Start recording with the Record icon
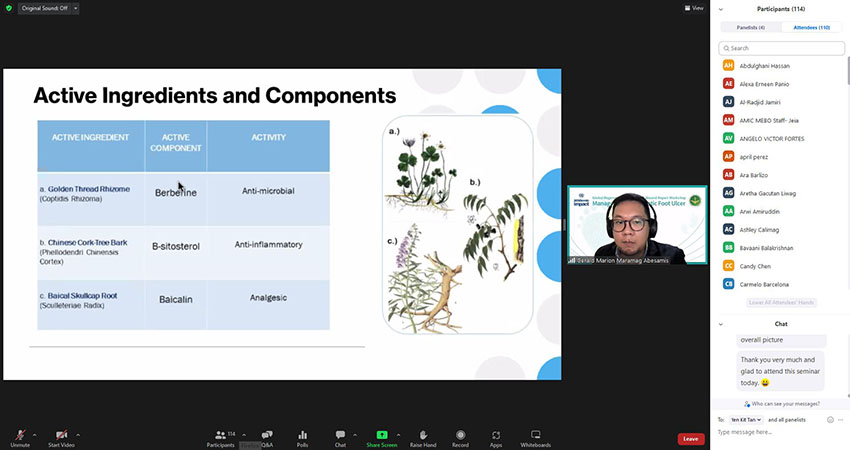This screenshot has height=450, width=850. click(460, 435)
